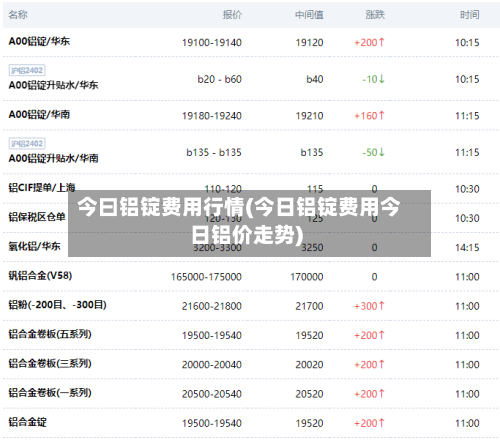500x448 pixels.
Task: Click the price range 20000-20040
Action: [212, 365]
